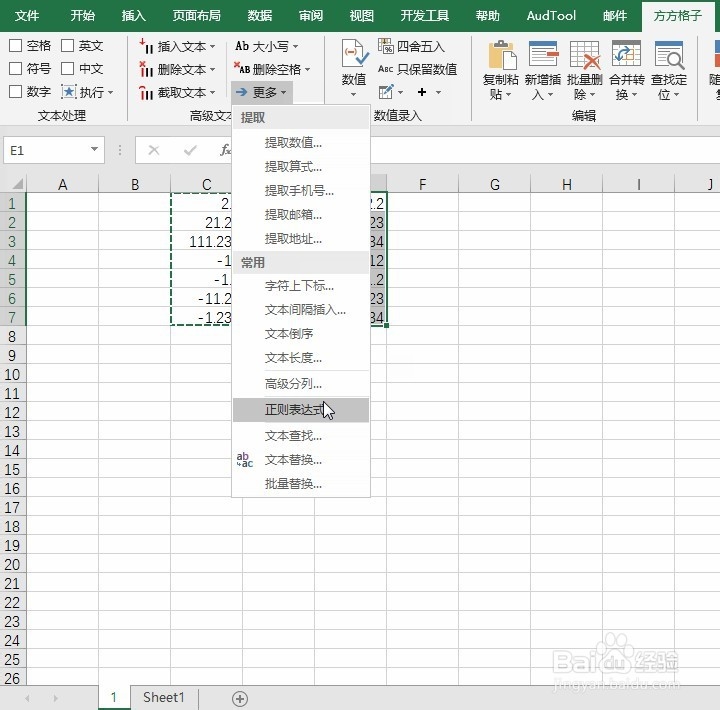The width and height of the screenshot is (720, 710).
Task: Click the 只保留数值 ABC icon
Action: coord(386,69)
